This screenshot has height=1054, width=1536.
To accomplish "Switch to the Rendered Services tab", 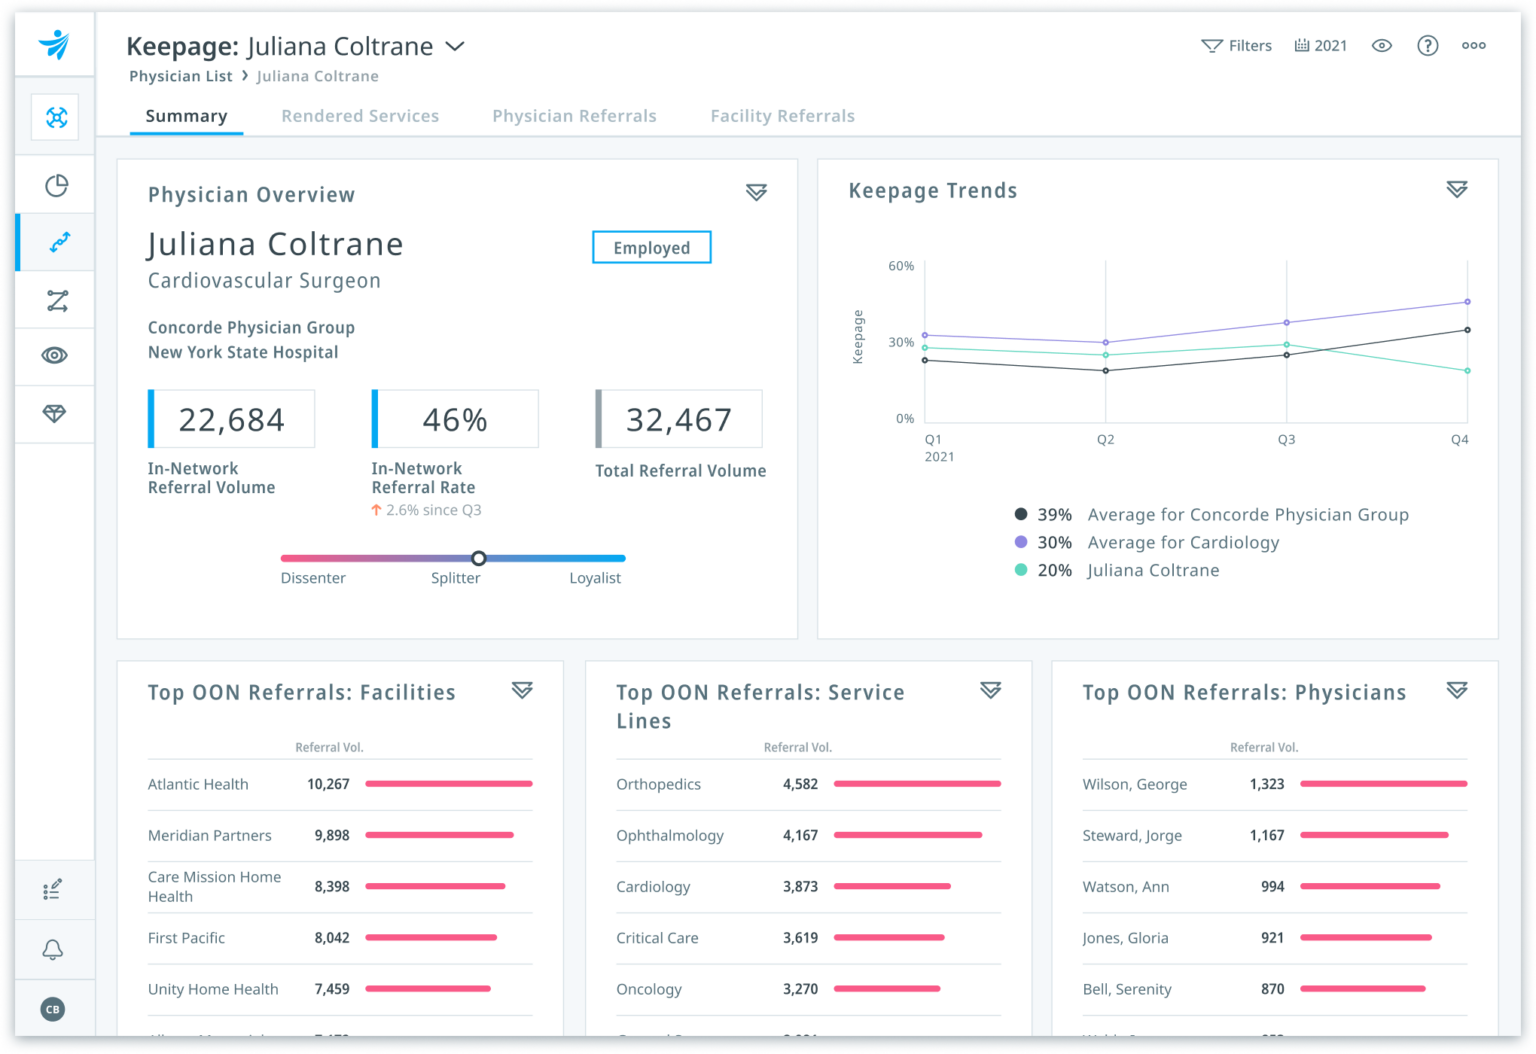I will (x=360, y=115).
